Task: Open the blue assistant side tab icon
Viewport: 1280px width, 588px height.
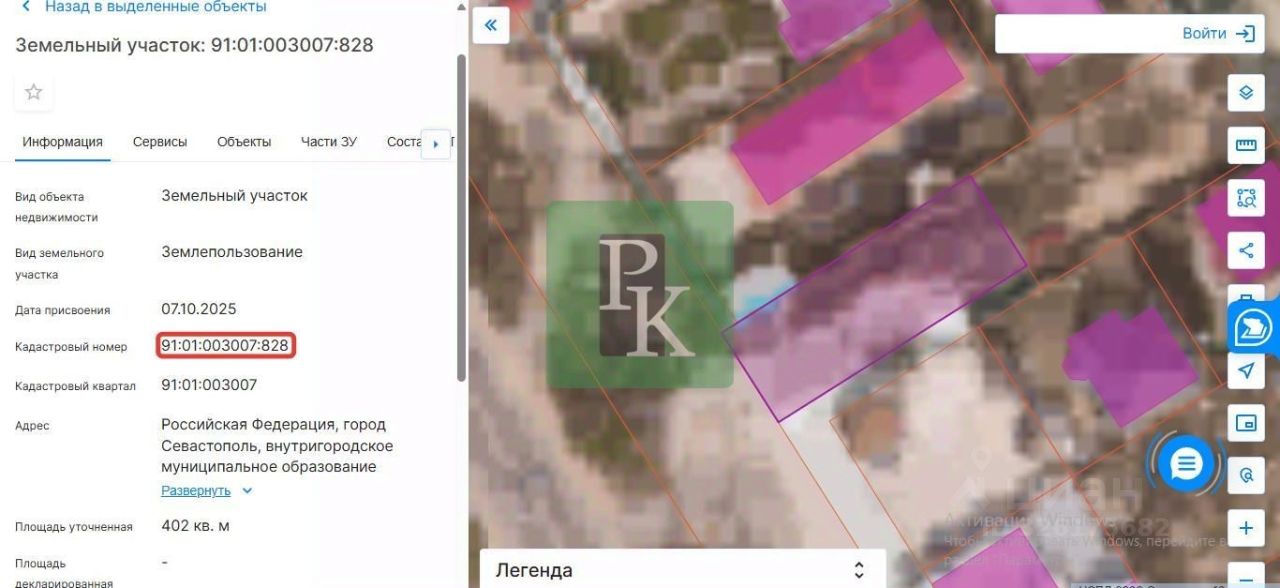Action: point(1254,328)
